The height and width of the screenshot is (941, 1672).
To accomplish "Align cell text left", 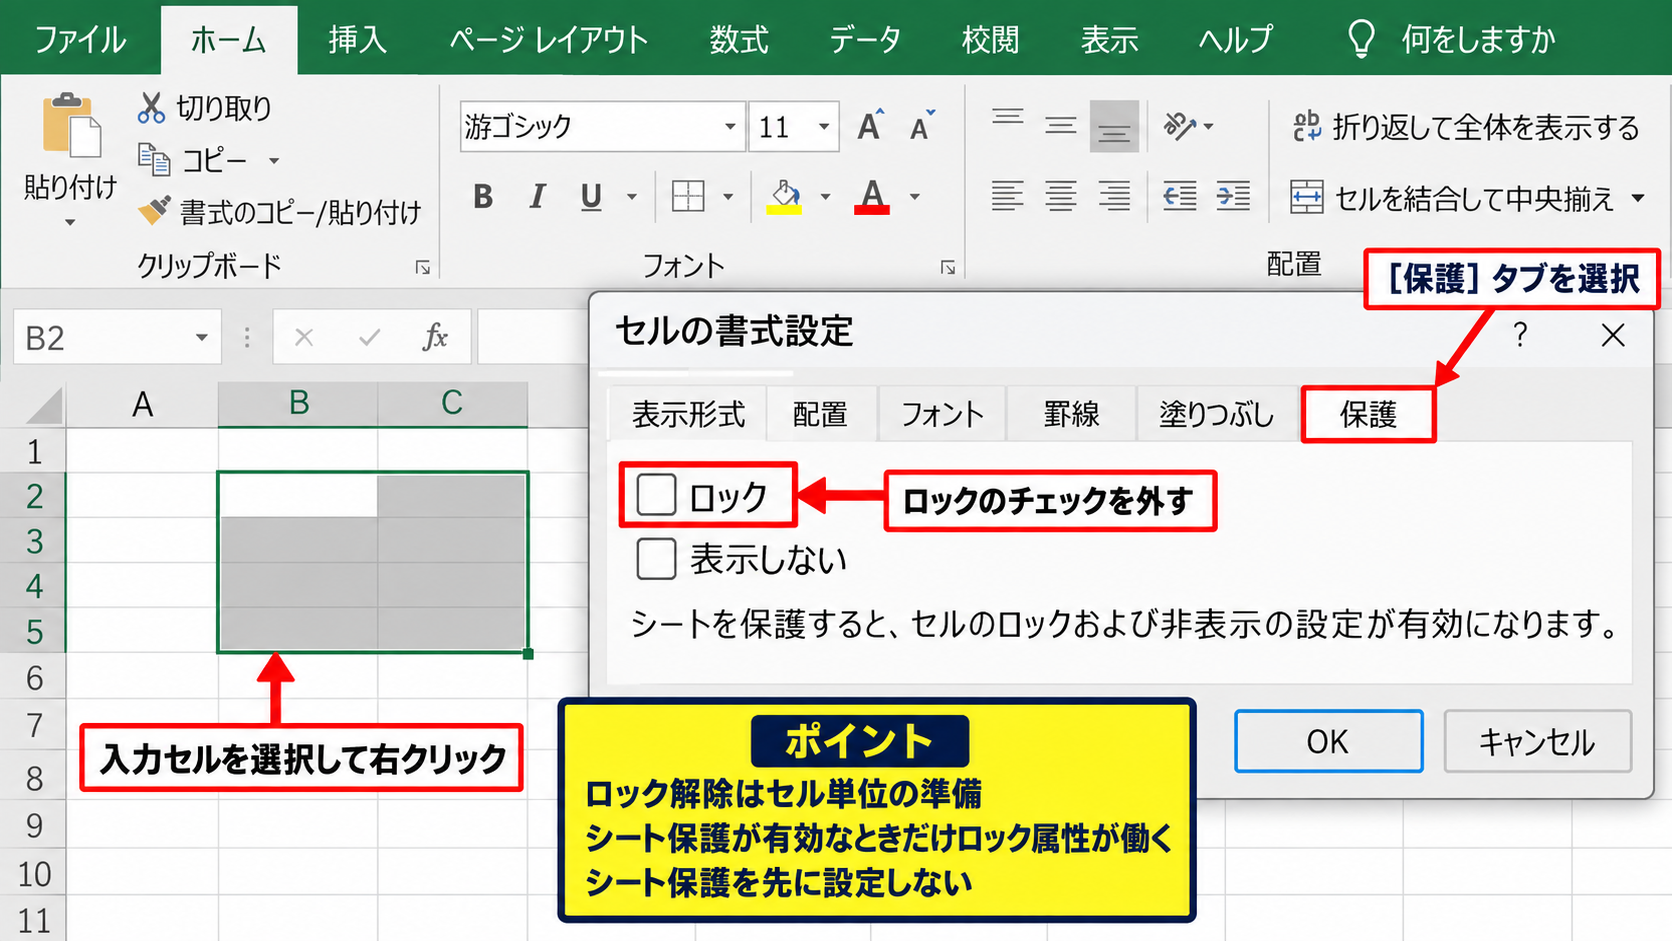I will [1007, 196].
